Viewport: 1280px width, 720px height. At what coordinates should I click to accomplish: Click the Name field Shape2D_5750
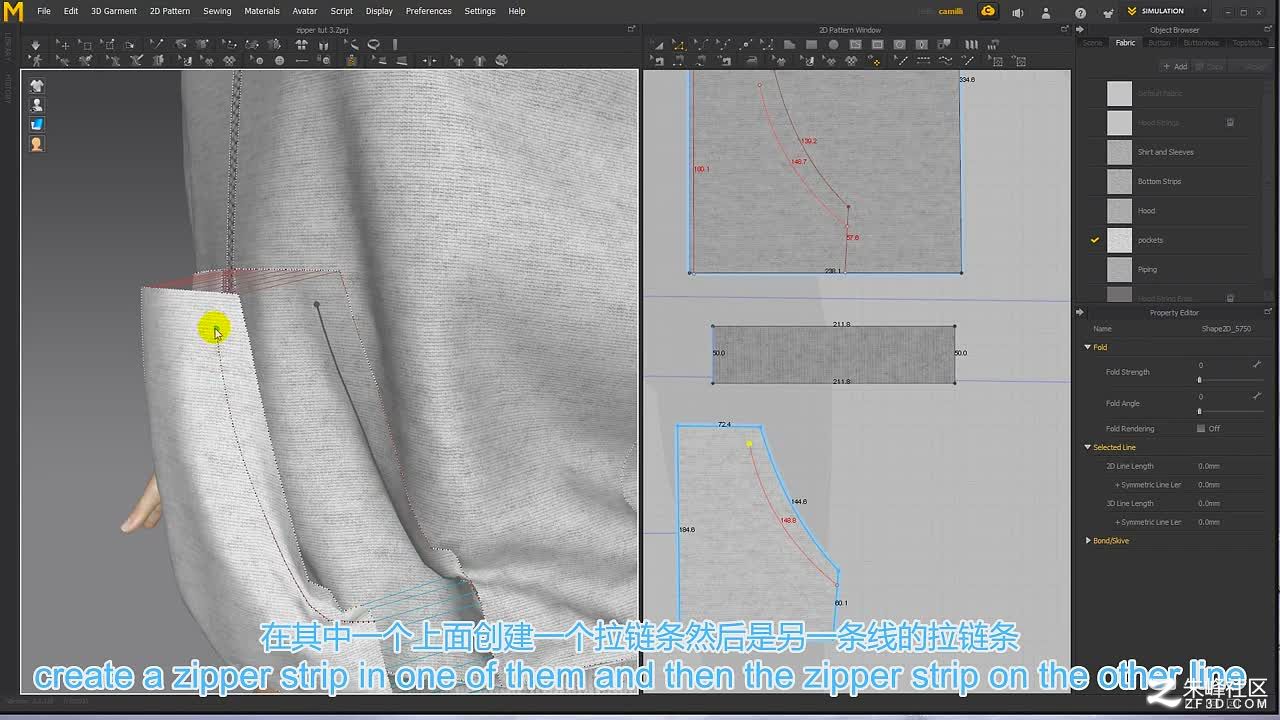tap(1226, 328)
